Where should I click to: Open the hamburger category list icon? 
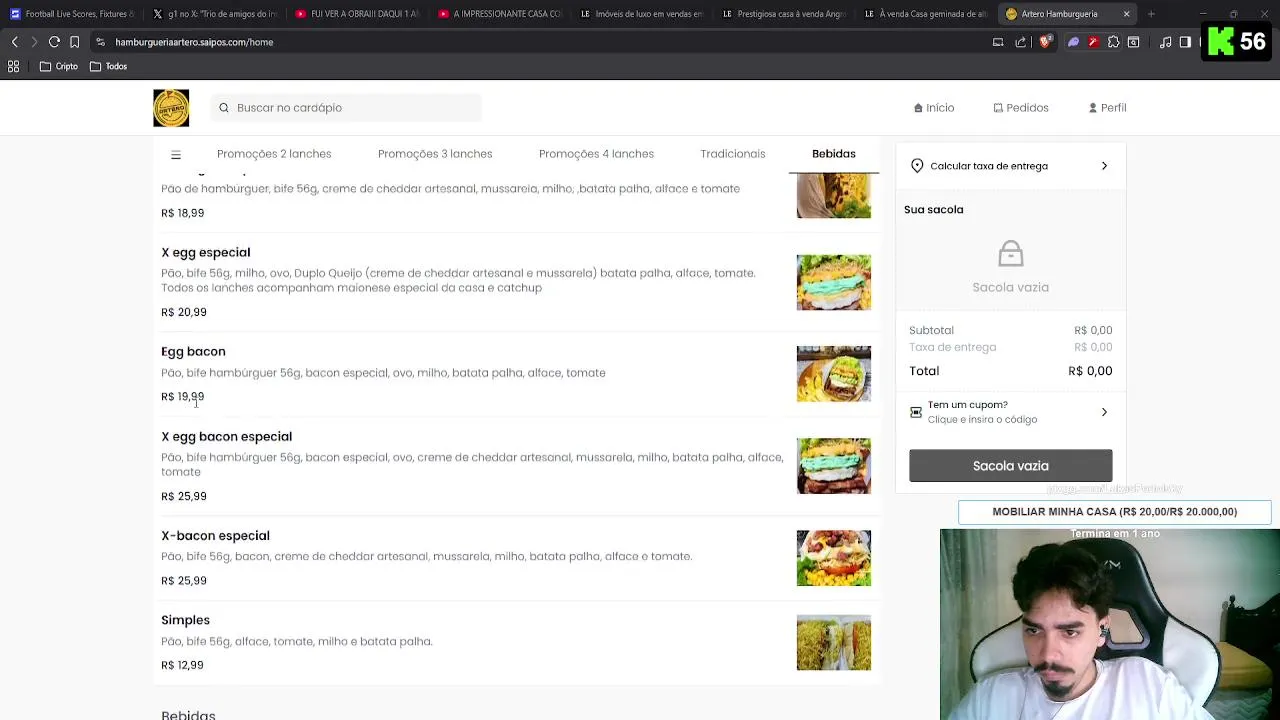(176, 154)
